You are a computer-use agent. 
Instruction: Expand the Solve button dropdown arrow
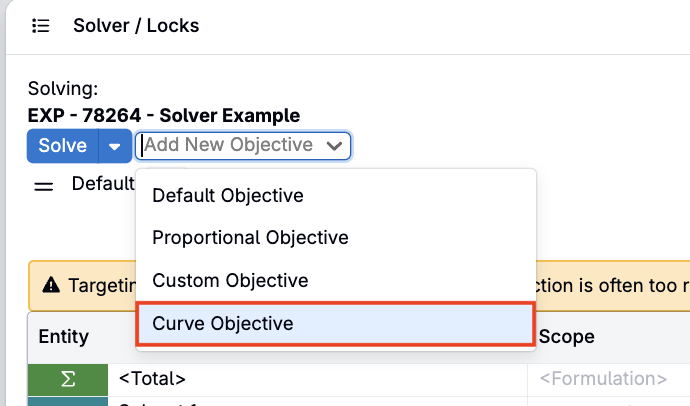pyautogui.click(x=115, y=146)
